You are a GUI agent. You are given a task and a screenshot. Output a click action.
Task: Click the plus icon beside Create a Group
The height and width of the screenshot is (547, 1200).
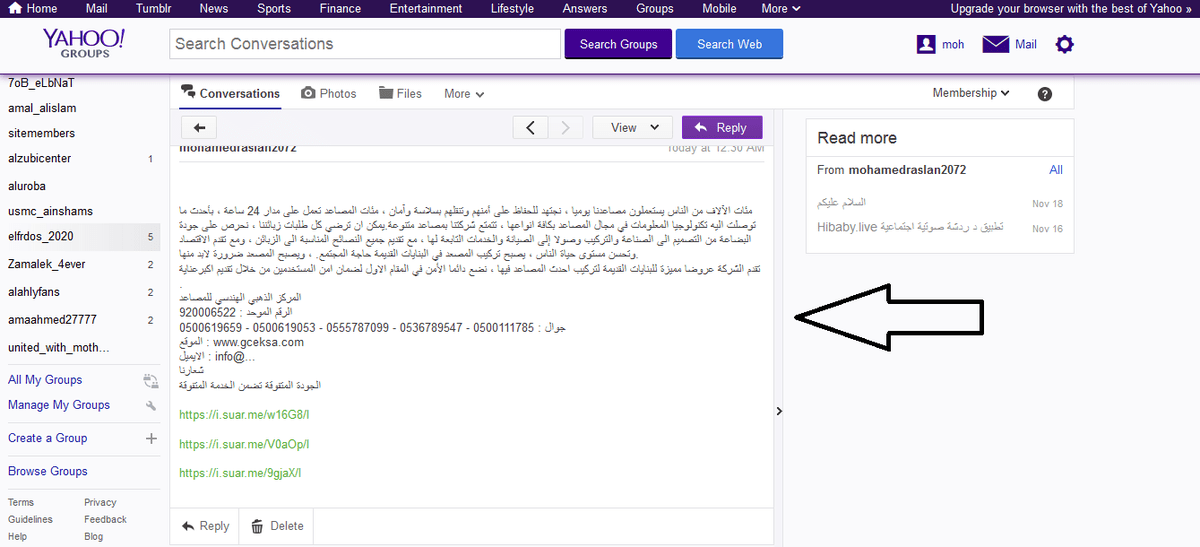tap(151, 438)
